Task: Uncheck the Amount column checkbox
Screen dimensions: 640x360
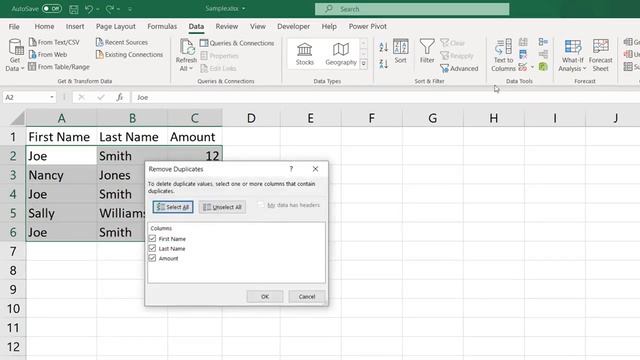Action: click(152, 258)
